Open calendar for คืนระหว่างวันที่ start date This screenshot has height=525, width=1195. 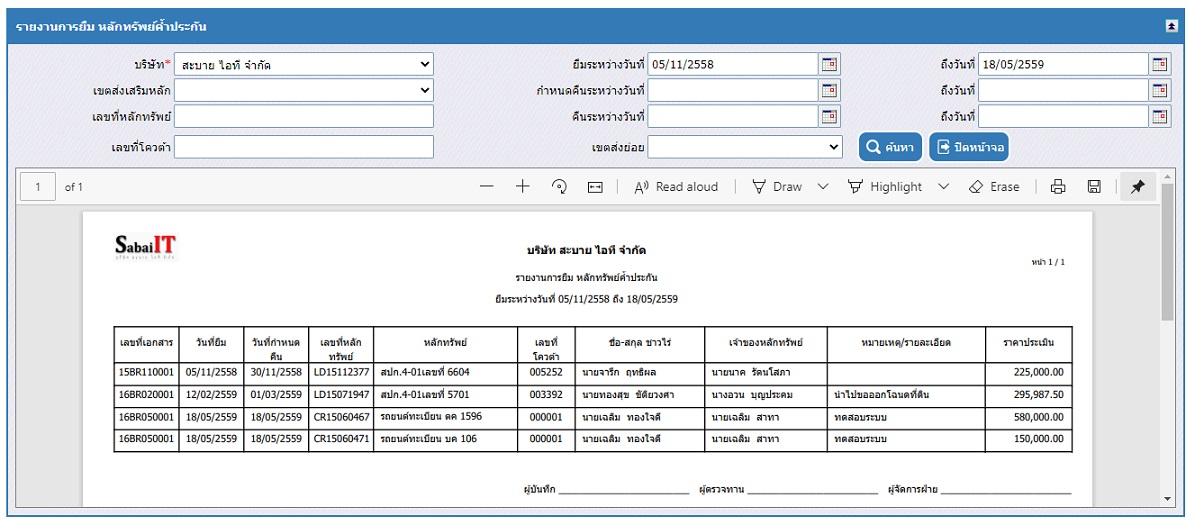[830, 117]
